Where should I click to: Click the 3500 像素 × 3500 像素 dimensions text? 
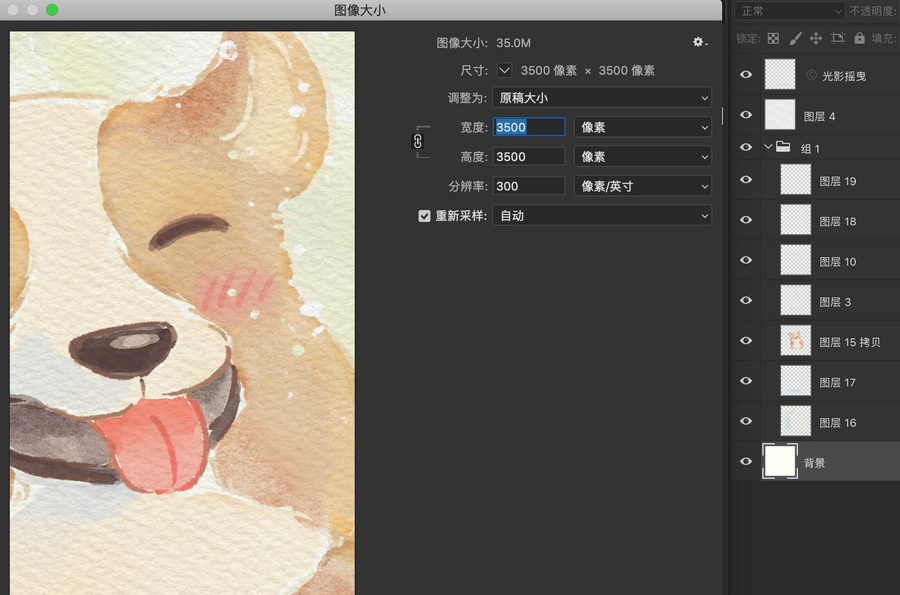point(588,70)
